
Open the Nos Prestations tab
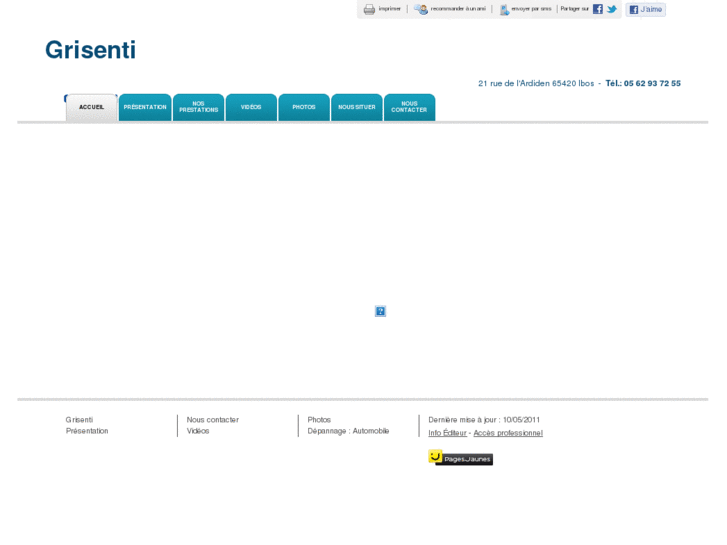(198, 108)
